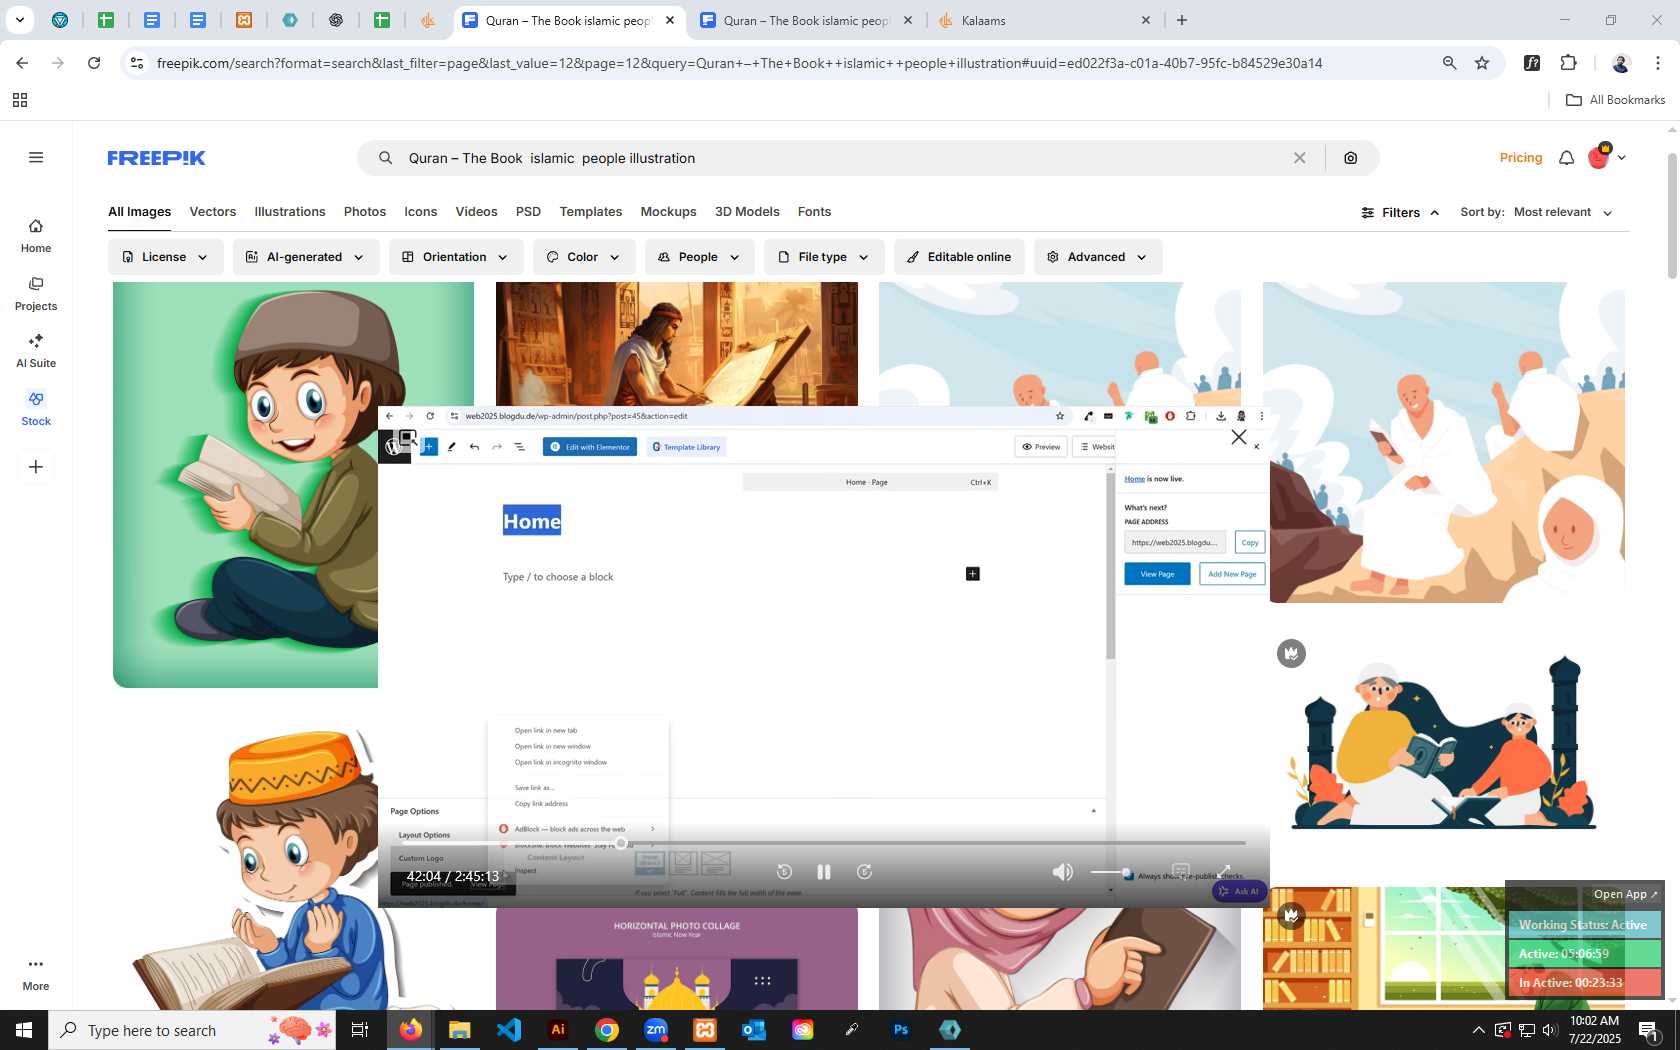Switch to the Fonts tab
Viewport: 1680px width, 1050px height.
tap(814, 212)
